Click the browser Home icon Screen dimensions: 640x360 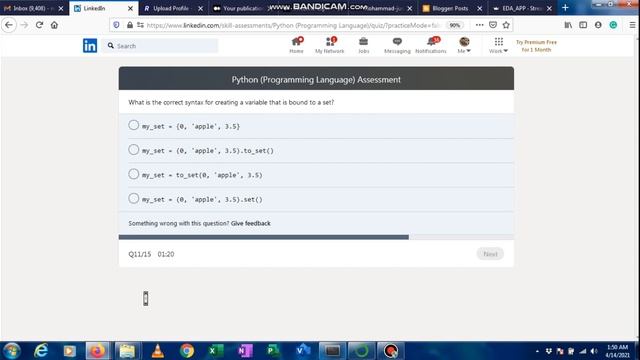pos(54,25)
